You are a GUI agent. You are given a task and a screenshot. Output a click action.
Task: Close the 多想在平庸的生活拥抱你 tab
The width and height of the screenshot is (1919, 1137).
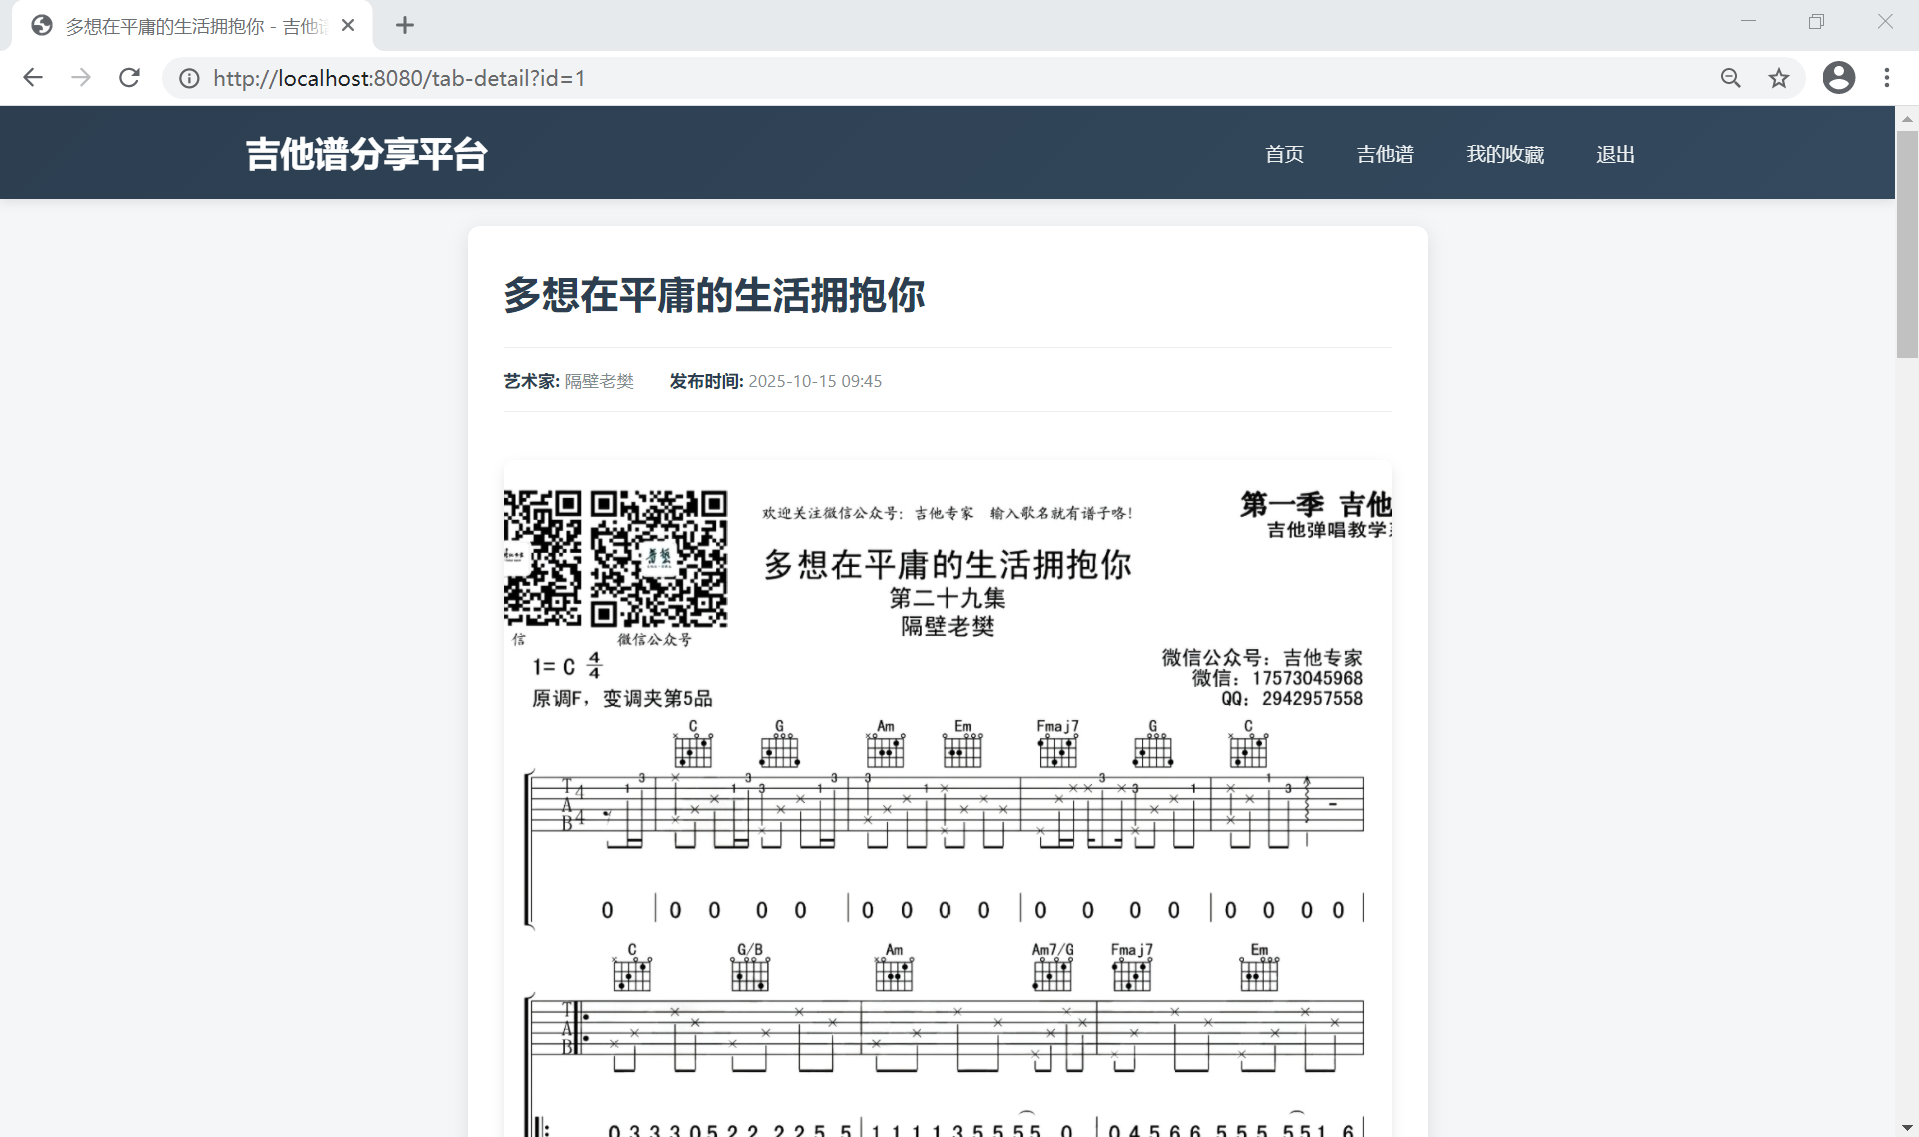click(x=348, y=26)
